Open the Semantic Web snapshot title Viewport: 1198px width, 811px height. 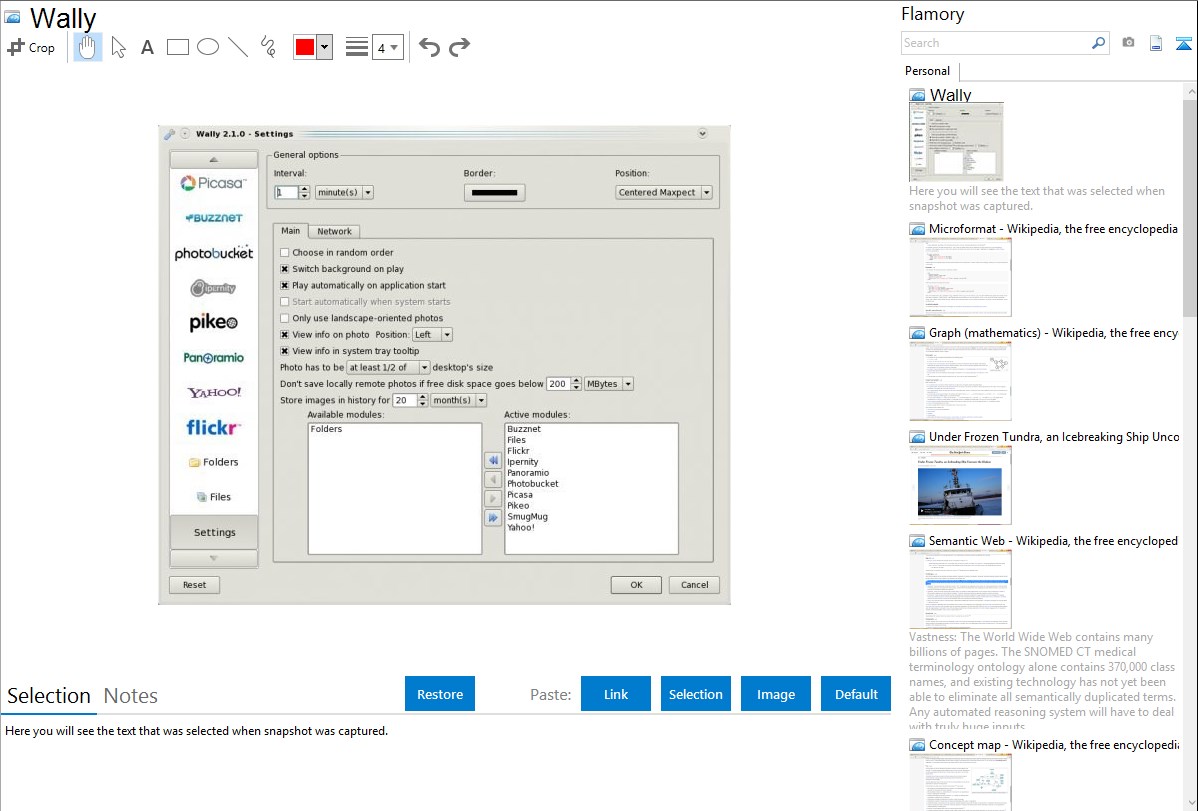[1053, 540]
